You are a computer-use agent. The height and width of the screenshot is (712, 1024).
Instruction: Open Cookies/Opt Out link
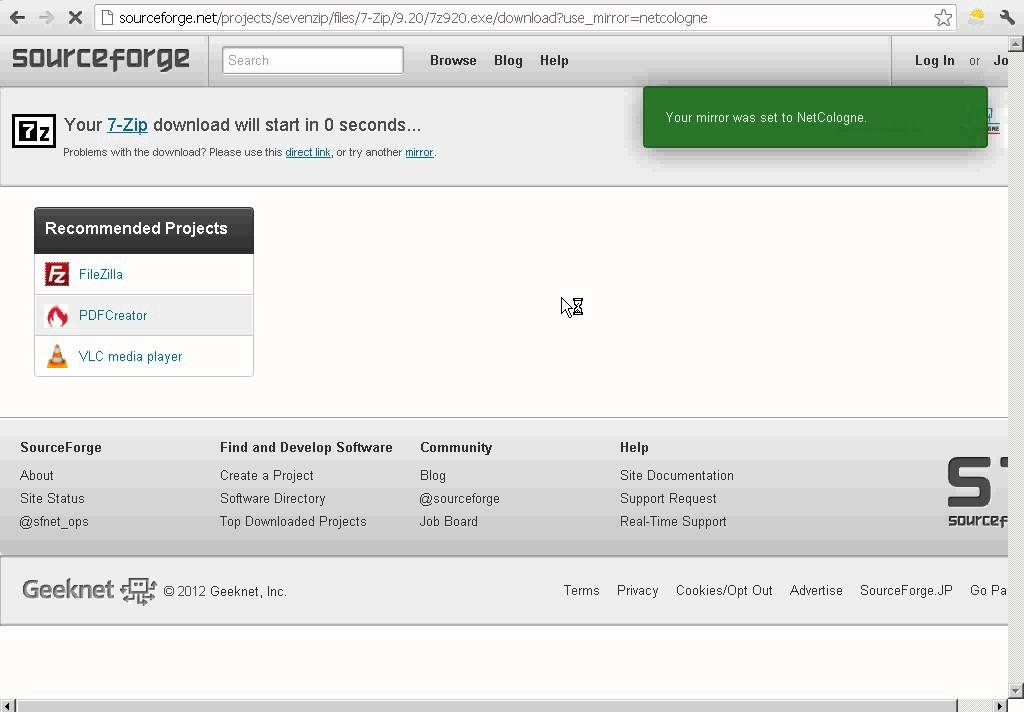[x=724, y=591]
